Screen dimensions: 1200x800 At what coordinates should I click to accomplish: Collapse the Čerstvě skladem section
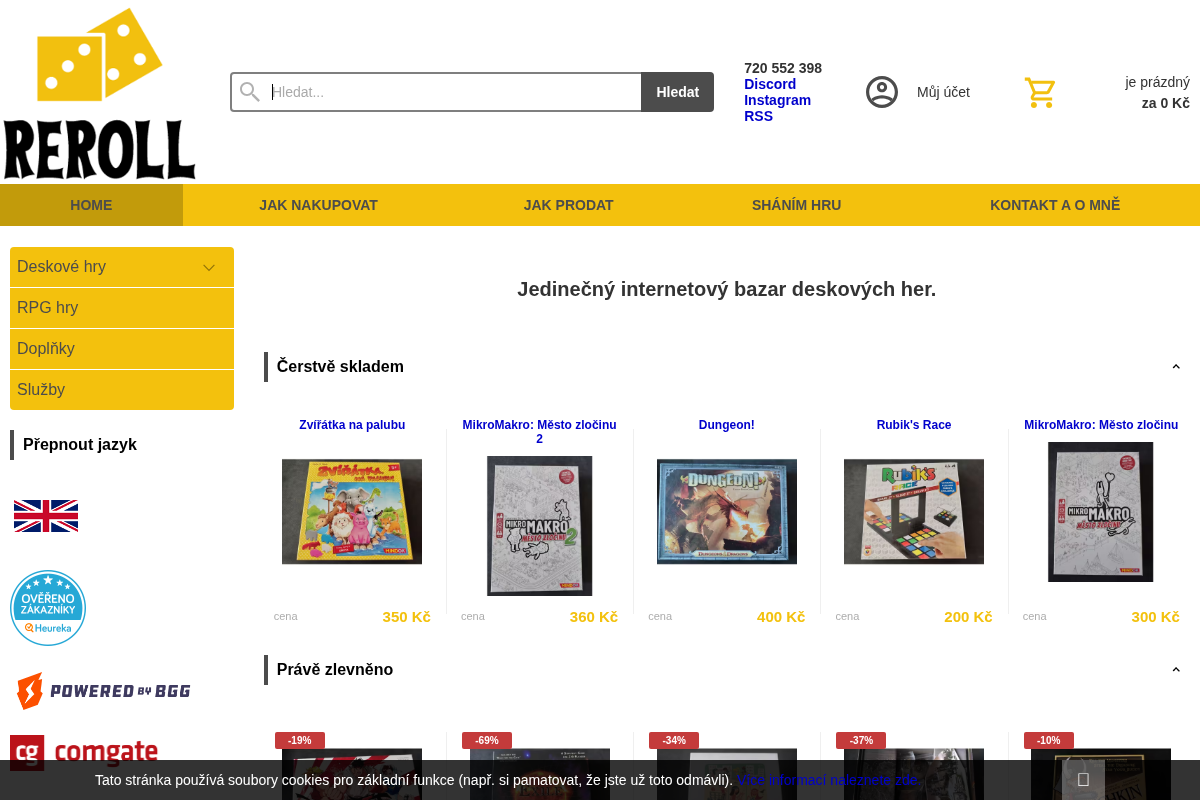click(1176, 367)
